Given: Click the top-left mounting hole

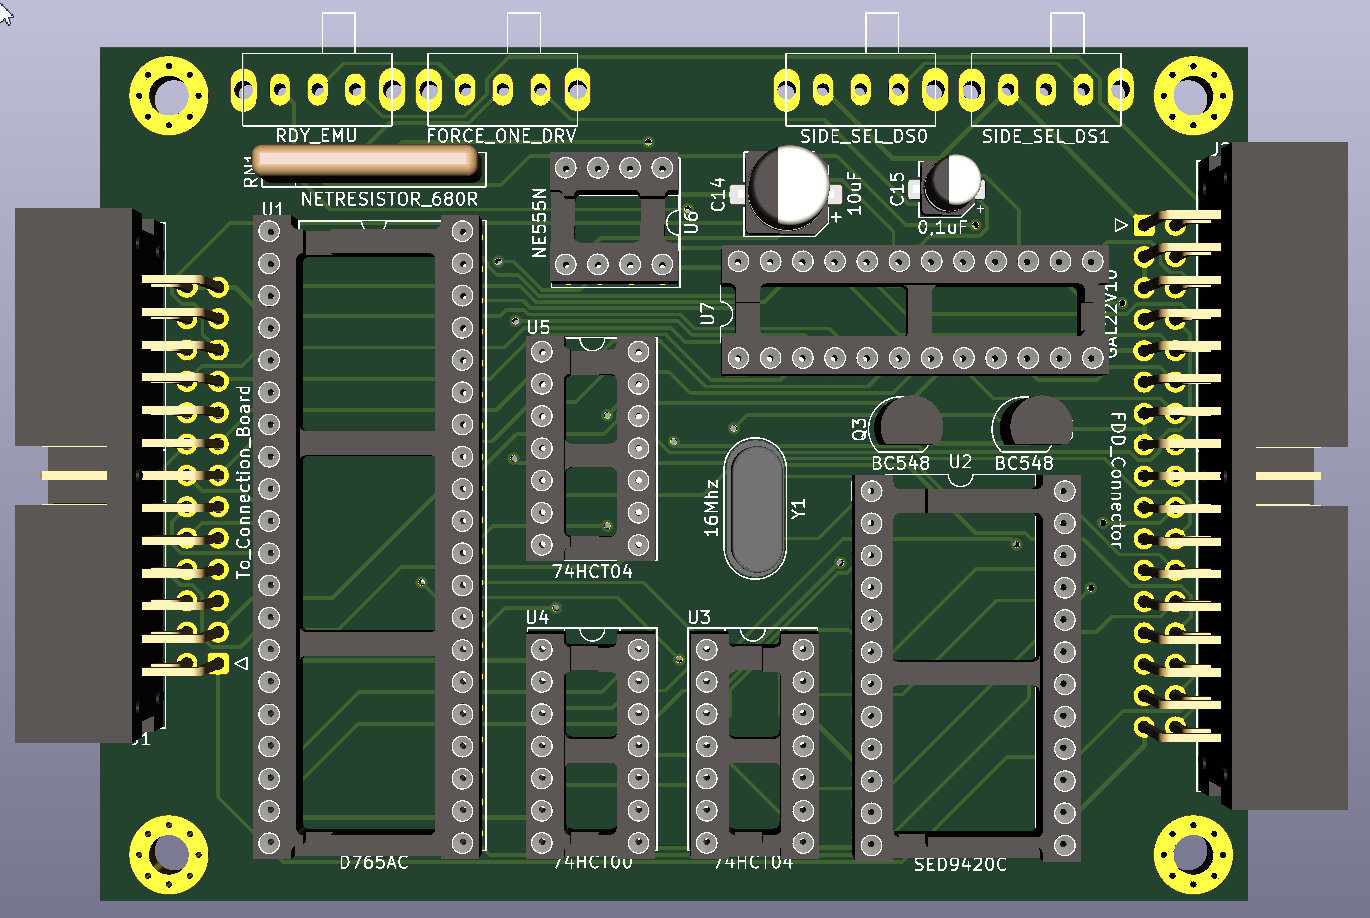Looking at the screenshot, I should pos(169,96).
